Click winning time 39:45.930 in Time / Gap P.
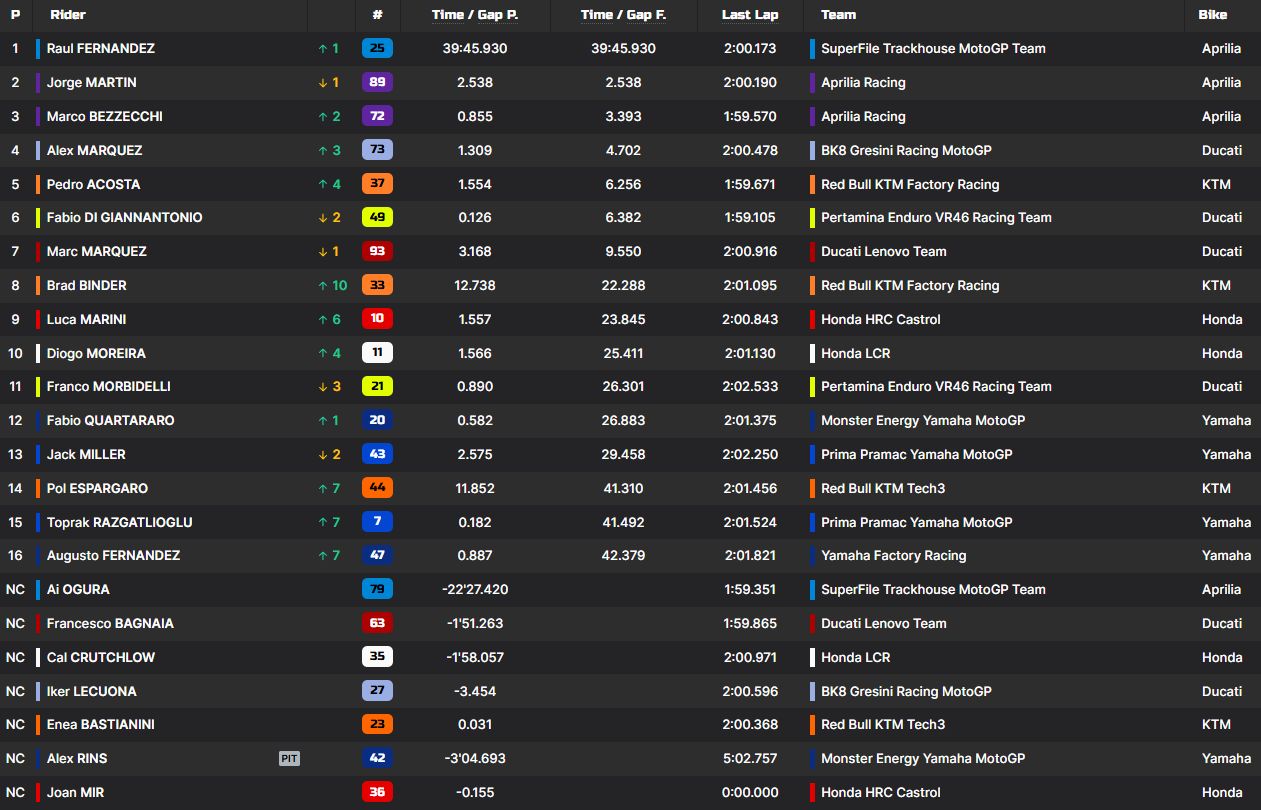 point(475,48)
